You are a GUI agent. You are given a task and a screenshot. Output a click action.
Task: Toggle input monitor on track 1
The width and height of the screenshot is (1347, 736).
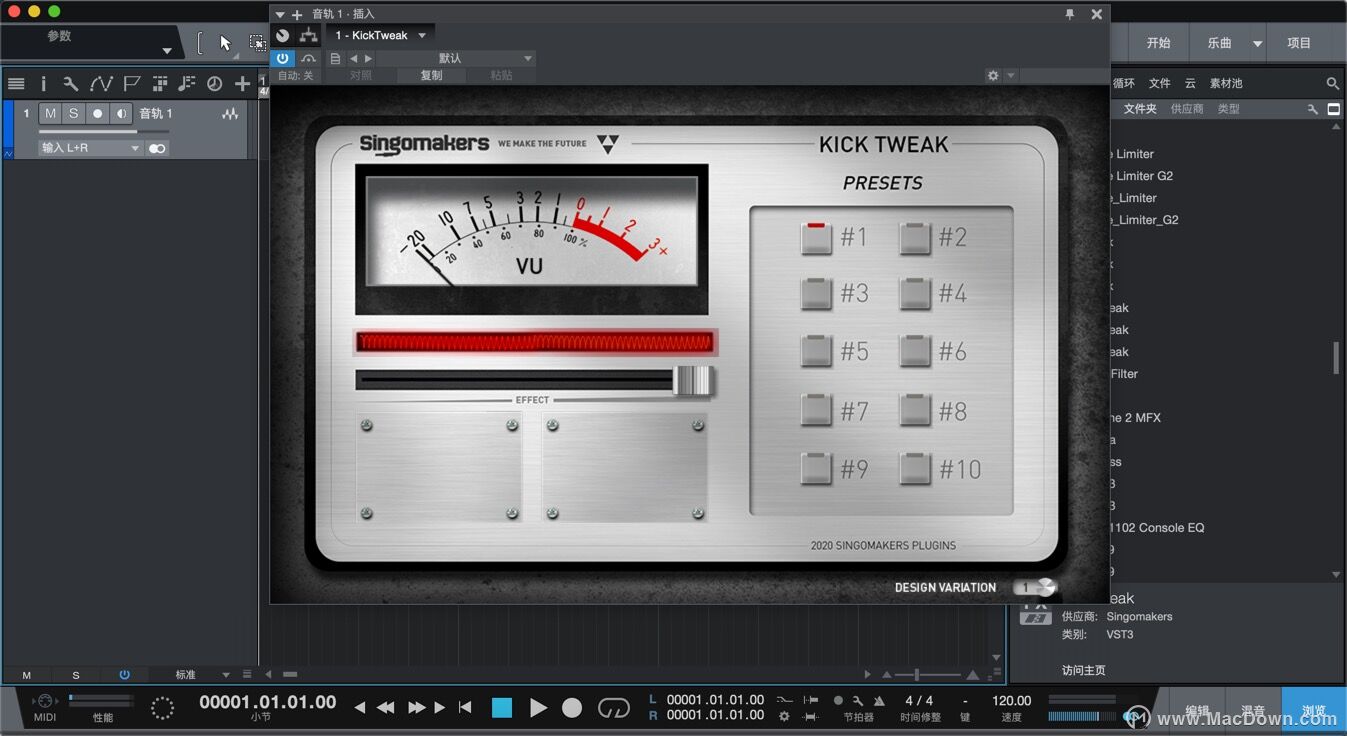point(120,114)
